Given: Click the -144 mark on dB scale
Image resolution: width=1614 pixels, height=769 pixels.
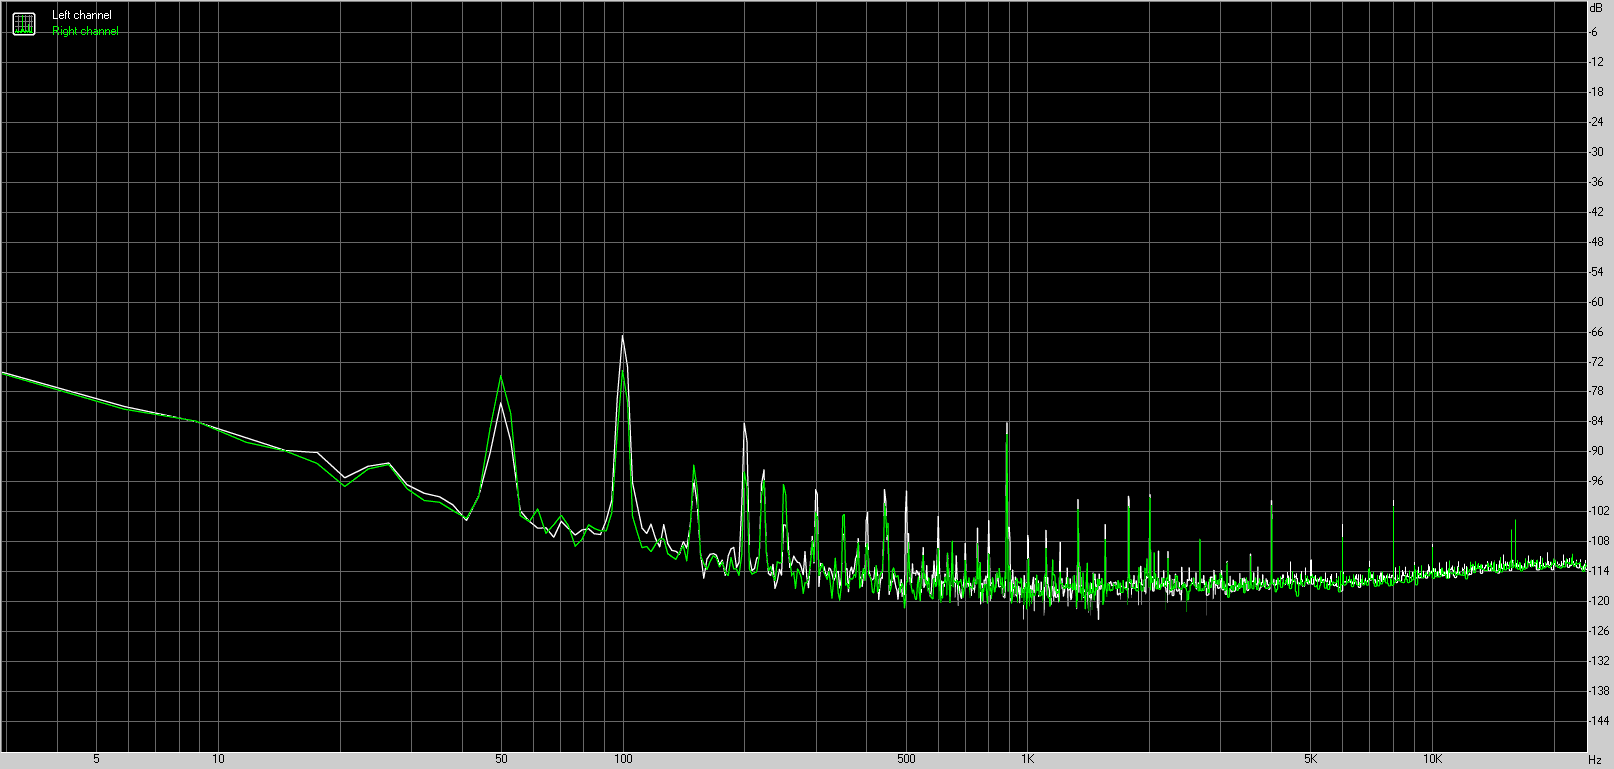Looking at the screenshot, I should (1599, 721).
